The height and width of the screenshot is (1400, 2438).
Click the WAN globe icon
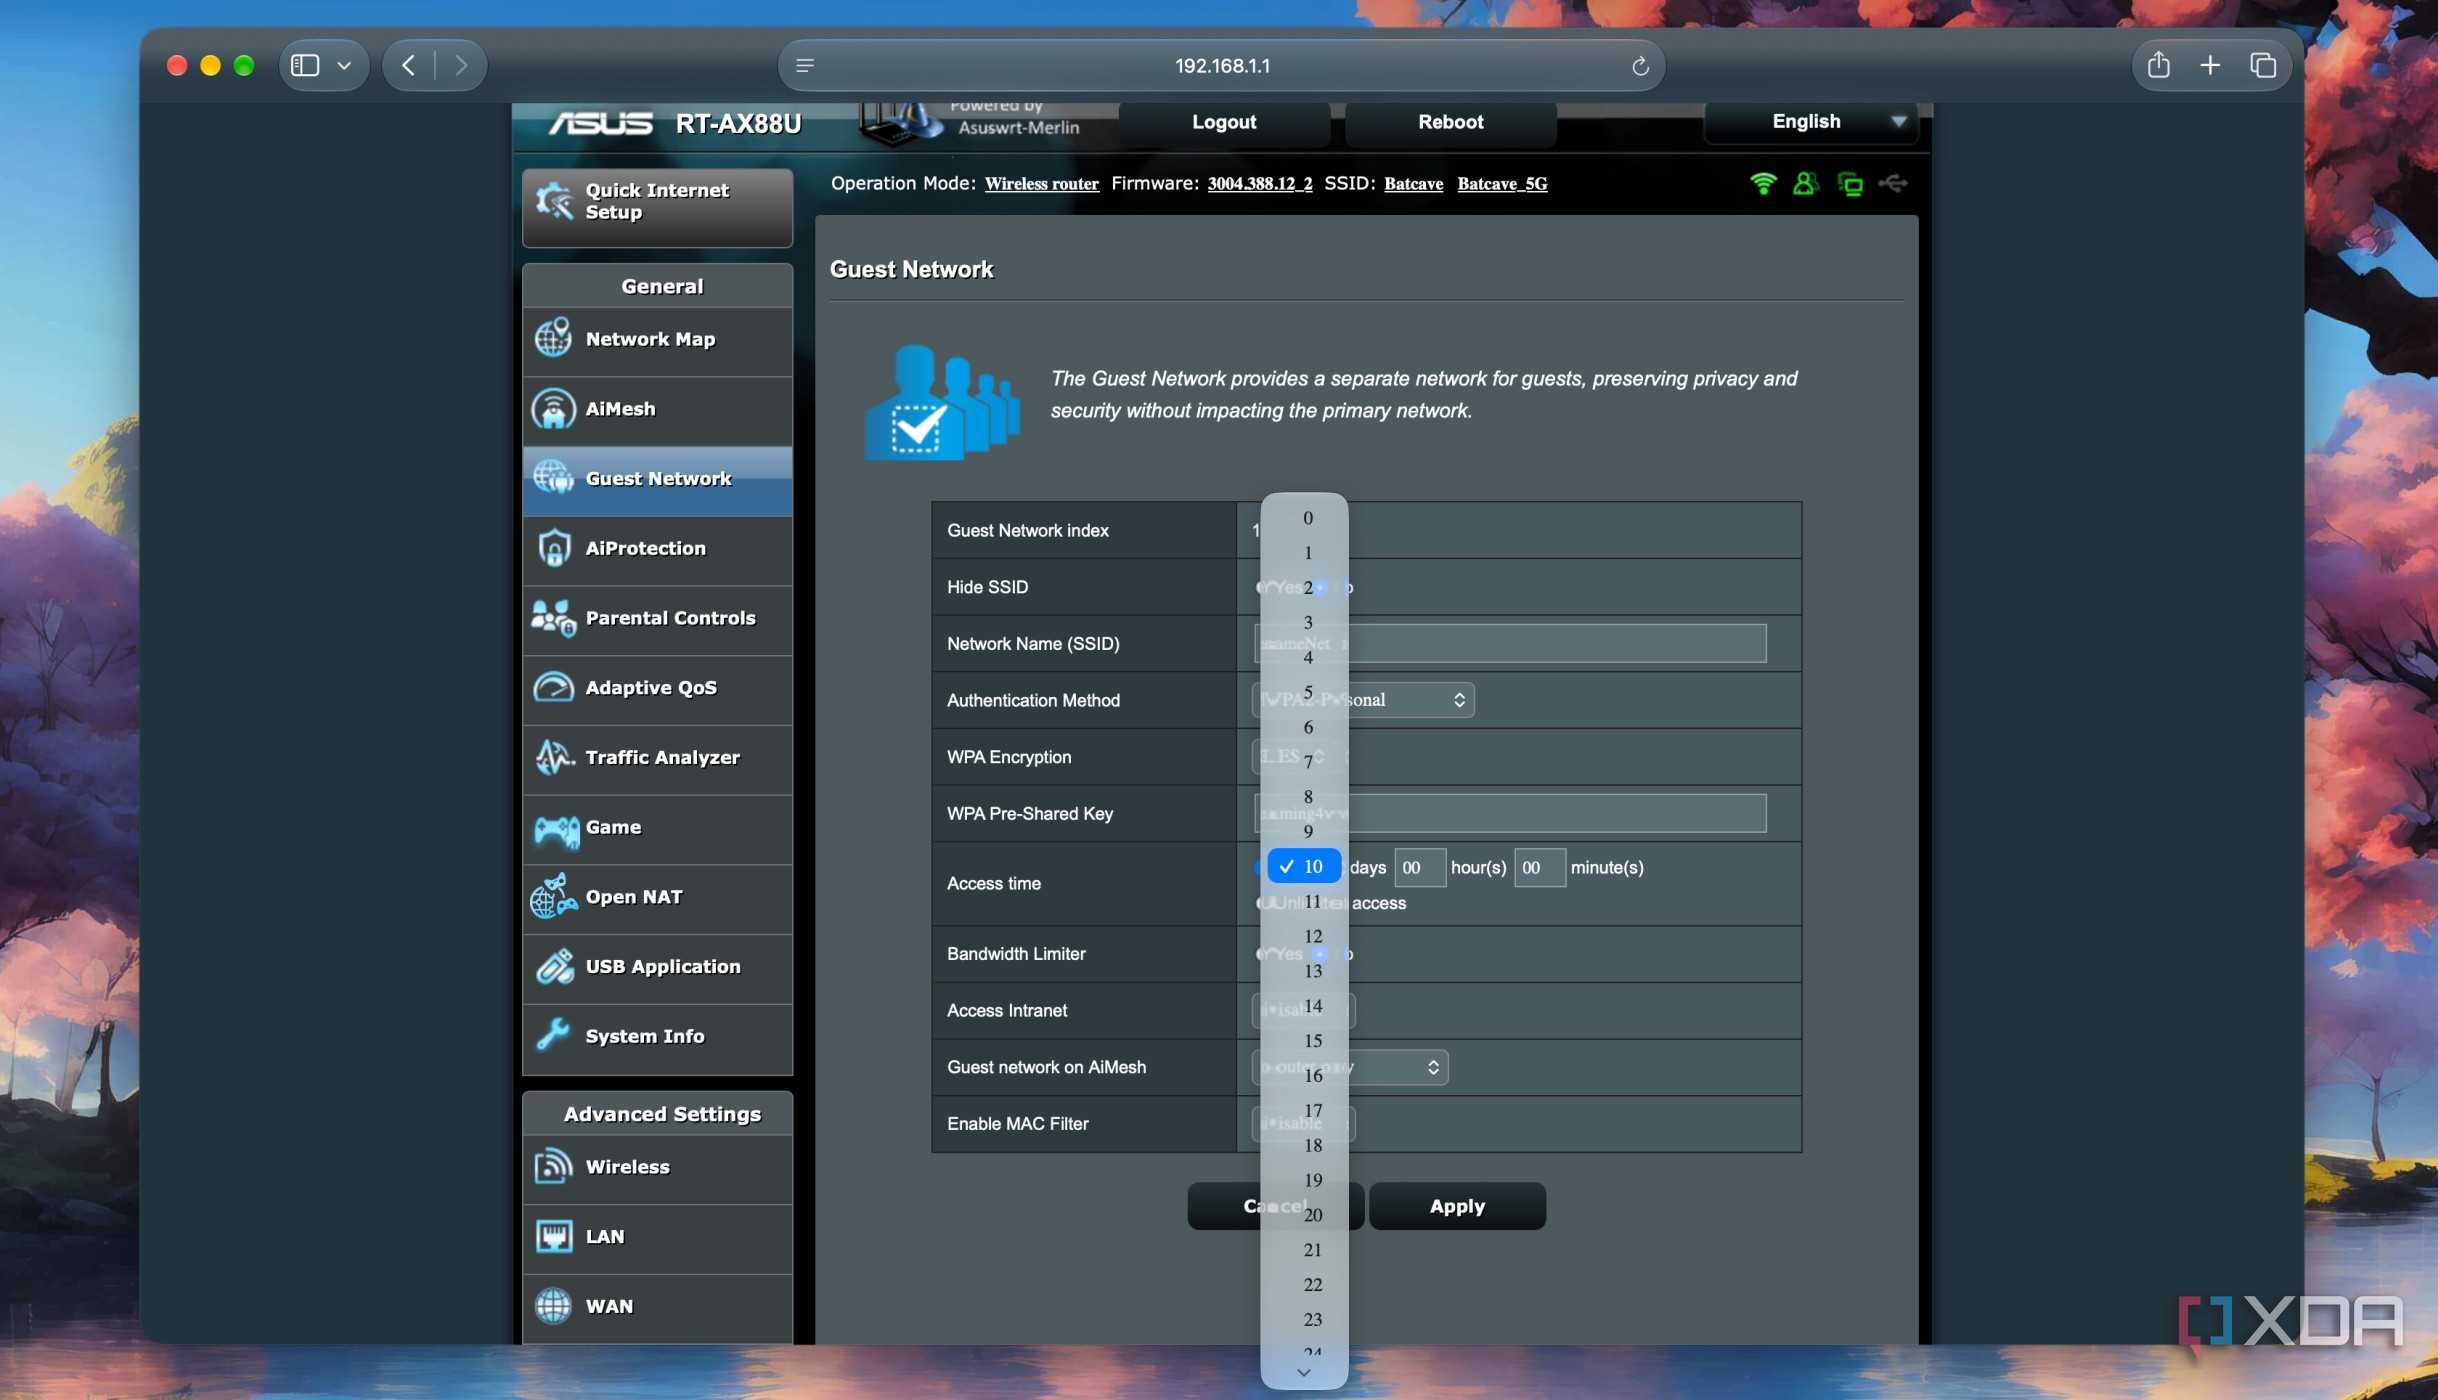coord(553,1306)
